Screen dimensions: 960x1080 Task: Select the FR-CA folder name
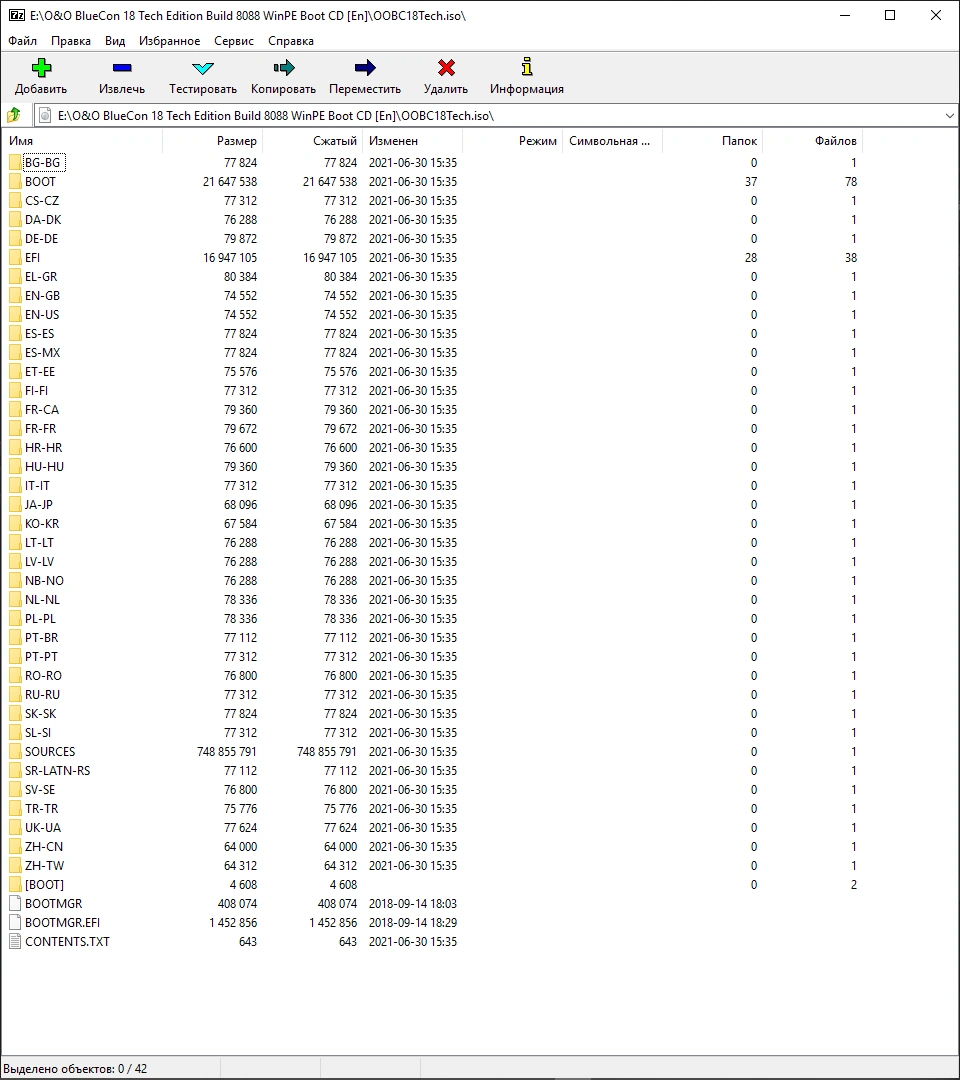(x=42, y=410)
